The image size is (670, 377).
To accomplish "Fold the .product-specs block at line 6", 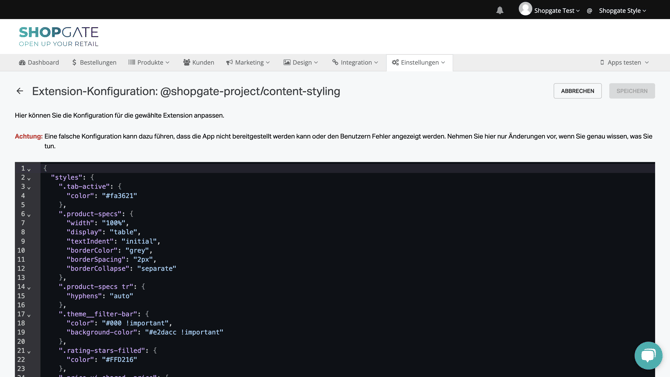I will [x=29, y=215].
